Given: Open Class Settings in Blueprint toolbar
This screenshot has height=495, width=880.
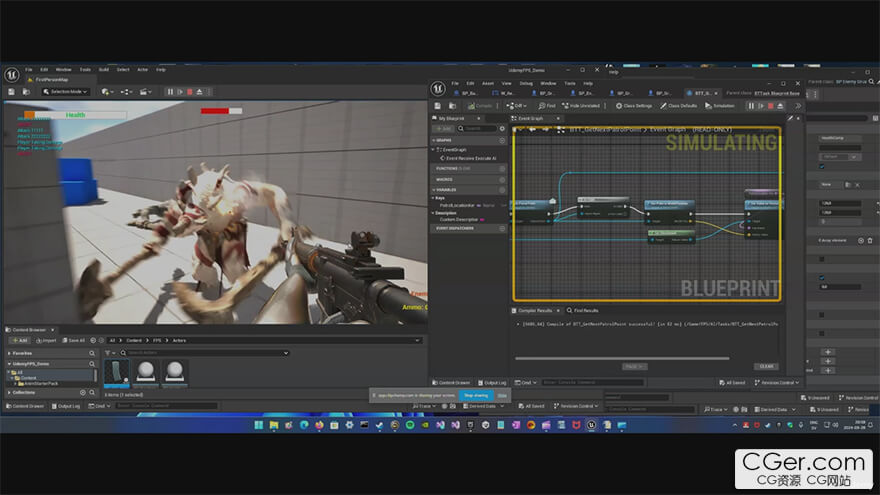Looking at the screenshot, I should click(634, 106).
